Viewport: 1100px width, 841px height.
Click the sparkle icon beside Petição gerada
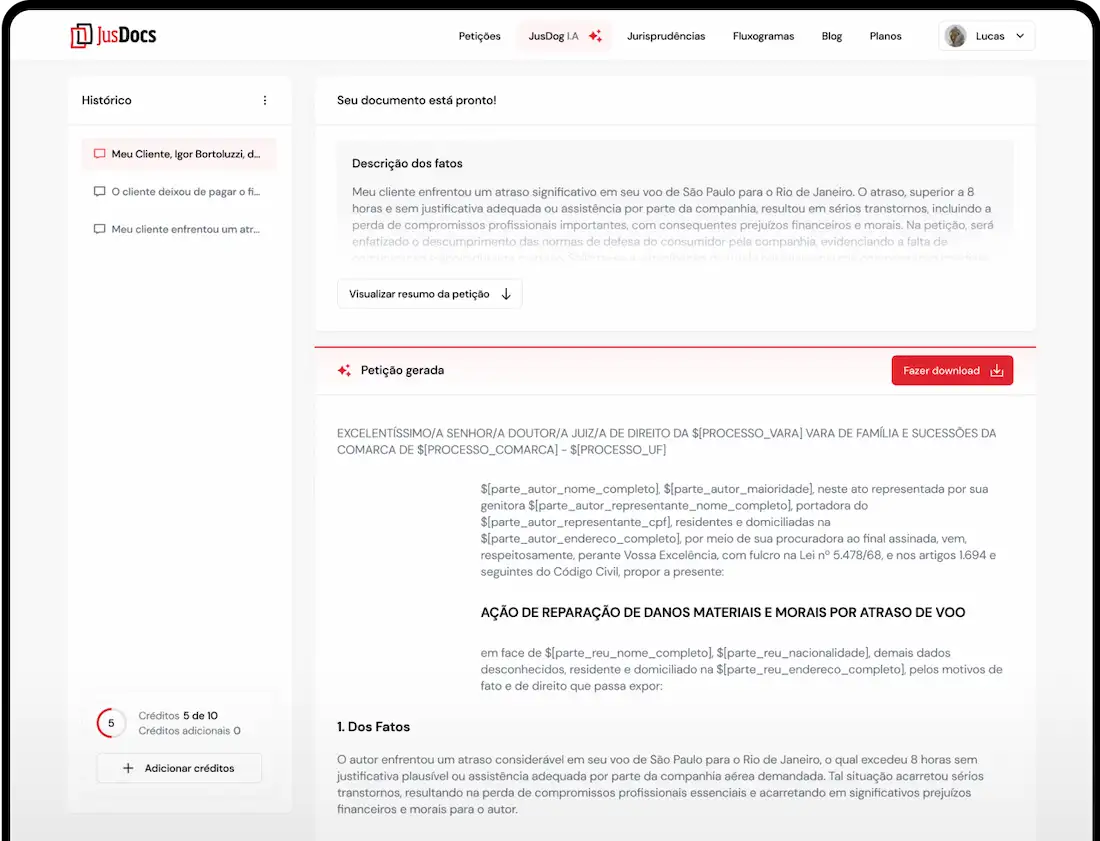point(344,369)
